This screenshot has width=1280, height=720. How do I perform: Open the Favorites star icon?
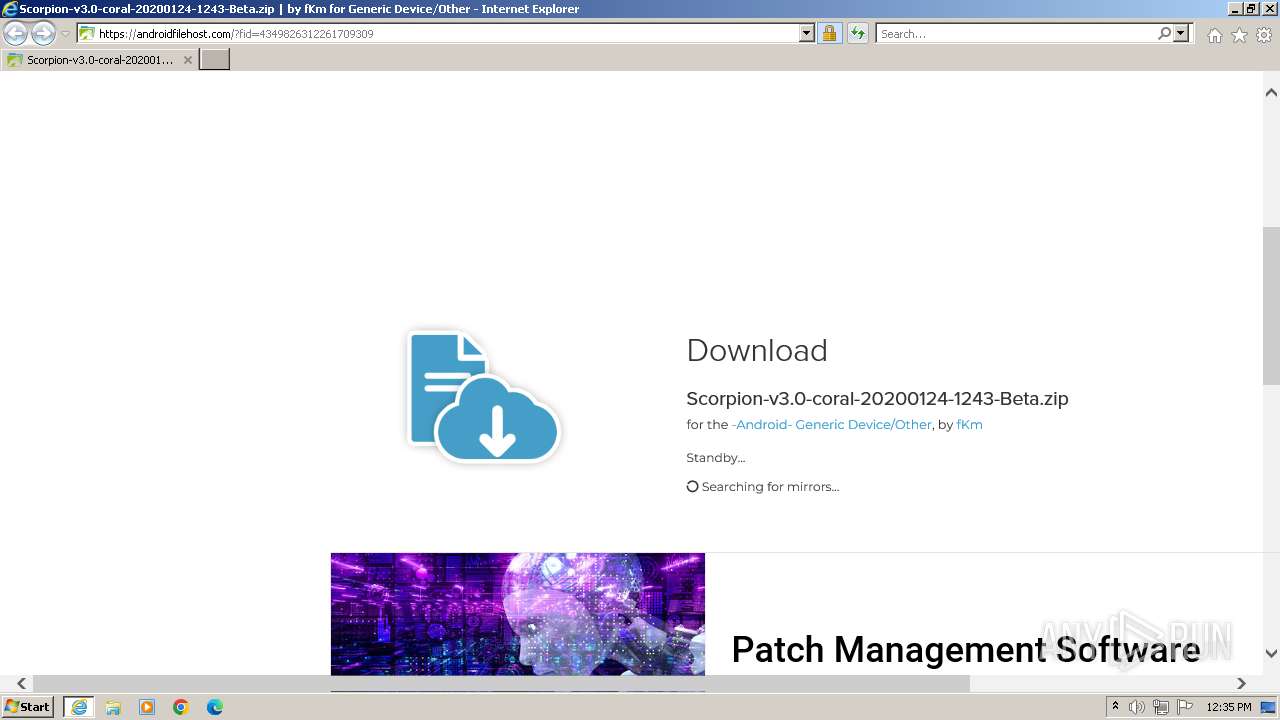coord(1239,35)
